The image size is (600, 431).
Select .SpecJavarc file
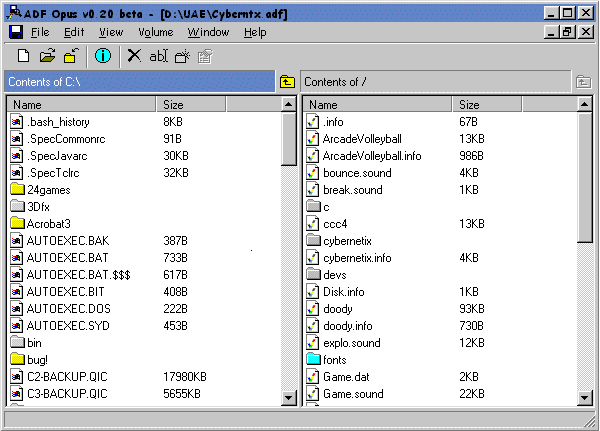[57, 155]
